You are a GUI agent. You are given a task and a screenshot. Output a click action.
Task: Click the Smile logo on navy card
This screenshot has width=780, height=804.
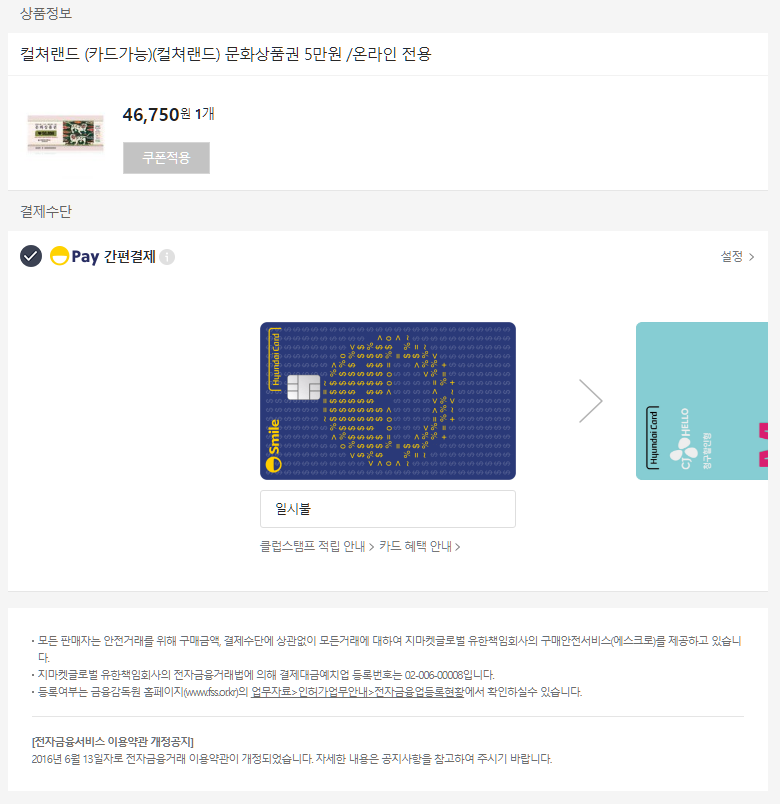(274, 445)
